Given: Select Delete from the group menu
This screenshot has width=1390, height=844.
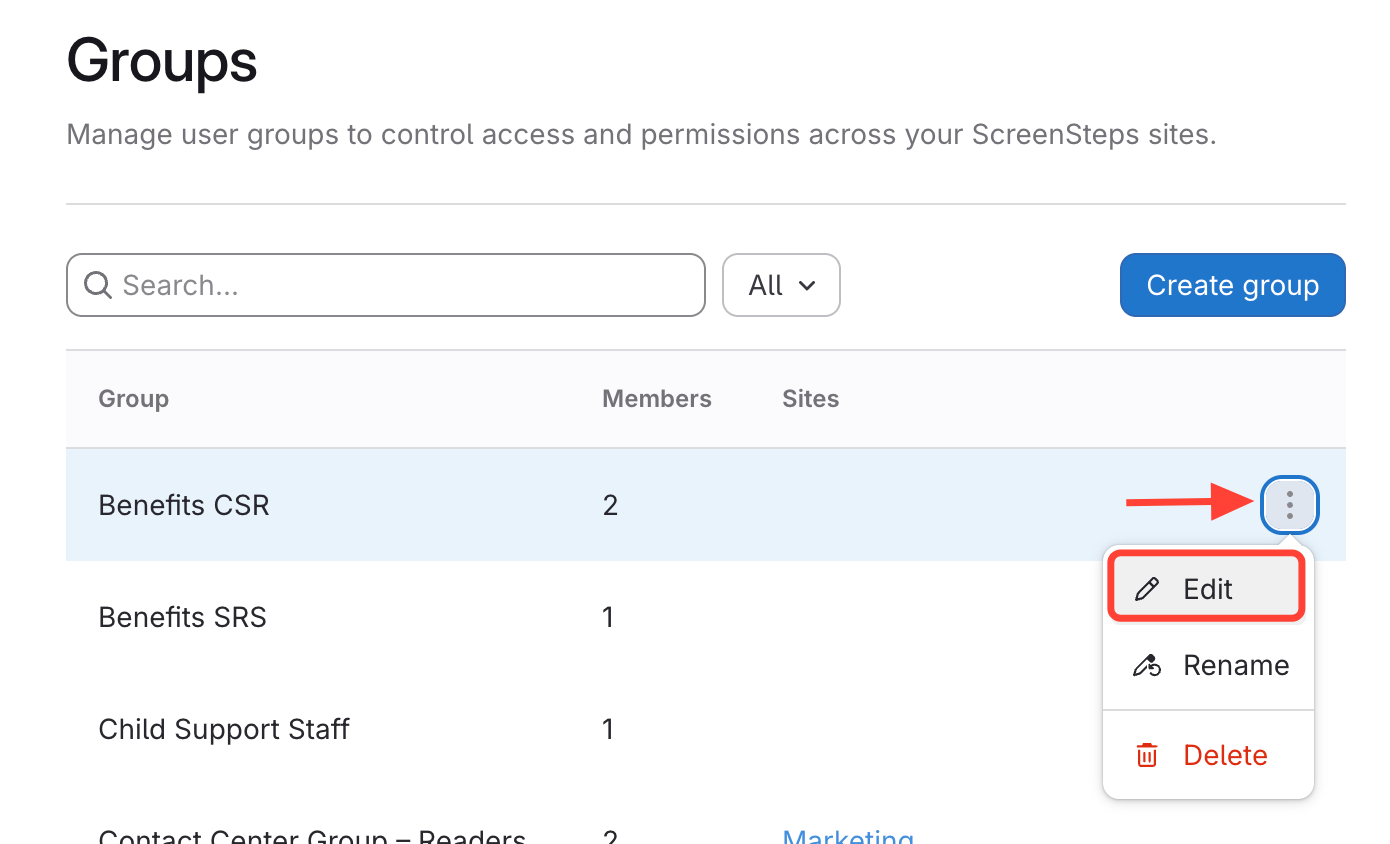Looking at the screenshot, I should pyautogui.click(x=1224, y=756).
